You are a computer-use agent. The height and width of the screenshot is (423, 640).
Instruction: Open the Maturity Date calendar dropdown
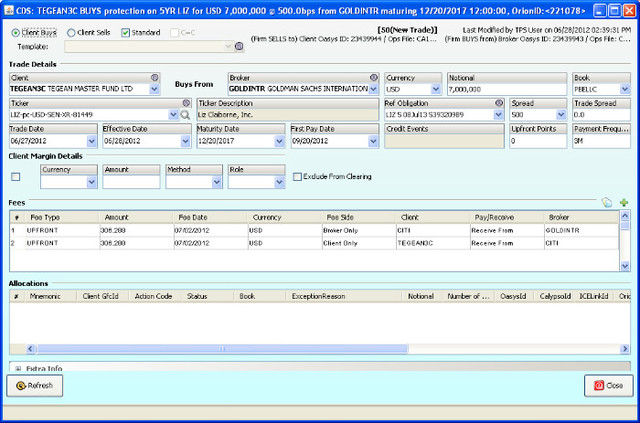tap(280, 141)
